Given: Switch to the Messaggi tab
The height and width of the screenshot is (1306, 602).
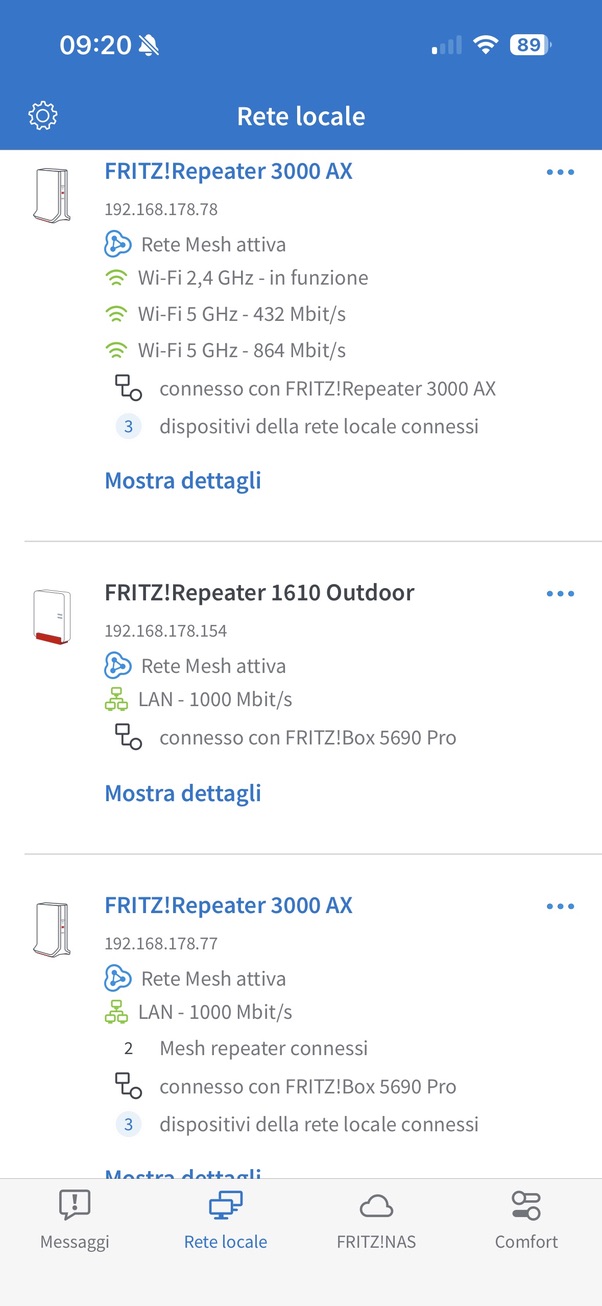Looking at the screenshot, I should tap(75, 1220).
